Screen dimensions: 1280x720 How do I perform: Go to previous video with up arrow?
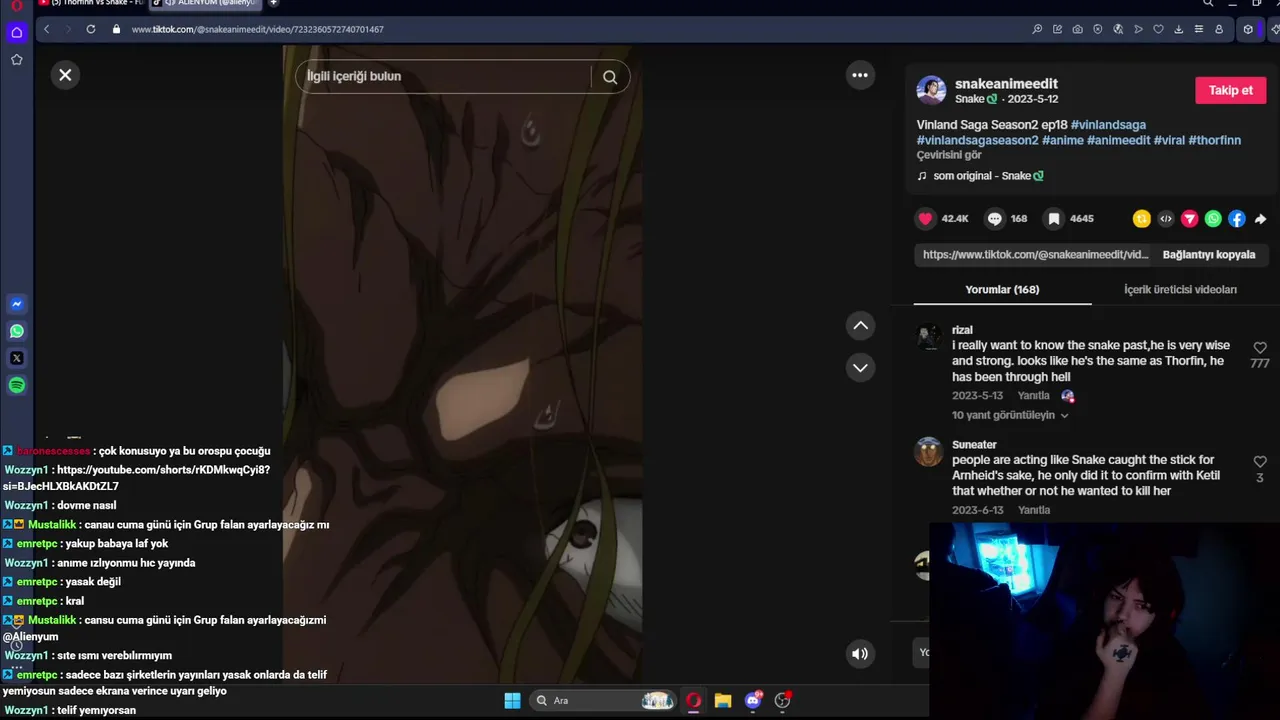pos(860,326)
